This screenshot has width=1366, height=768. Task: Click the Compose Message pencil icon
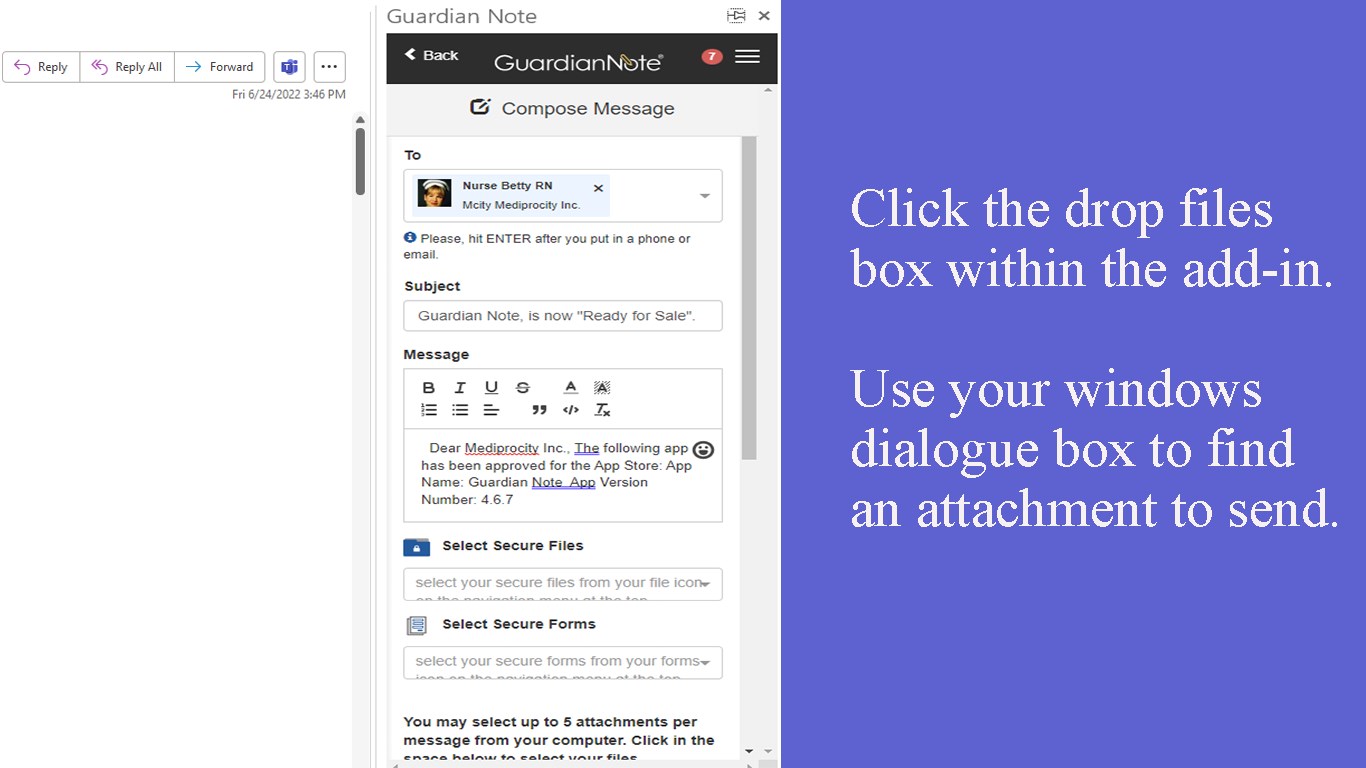[x=480, y=107]
